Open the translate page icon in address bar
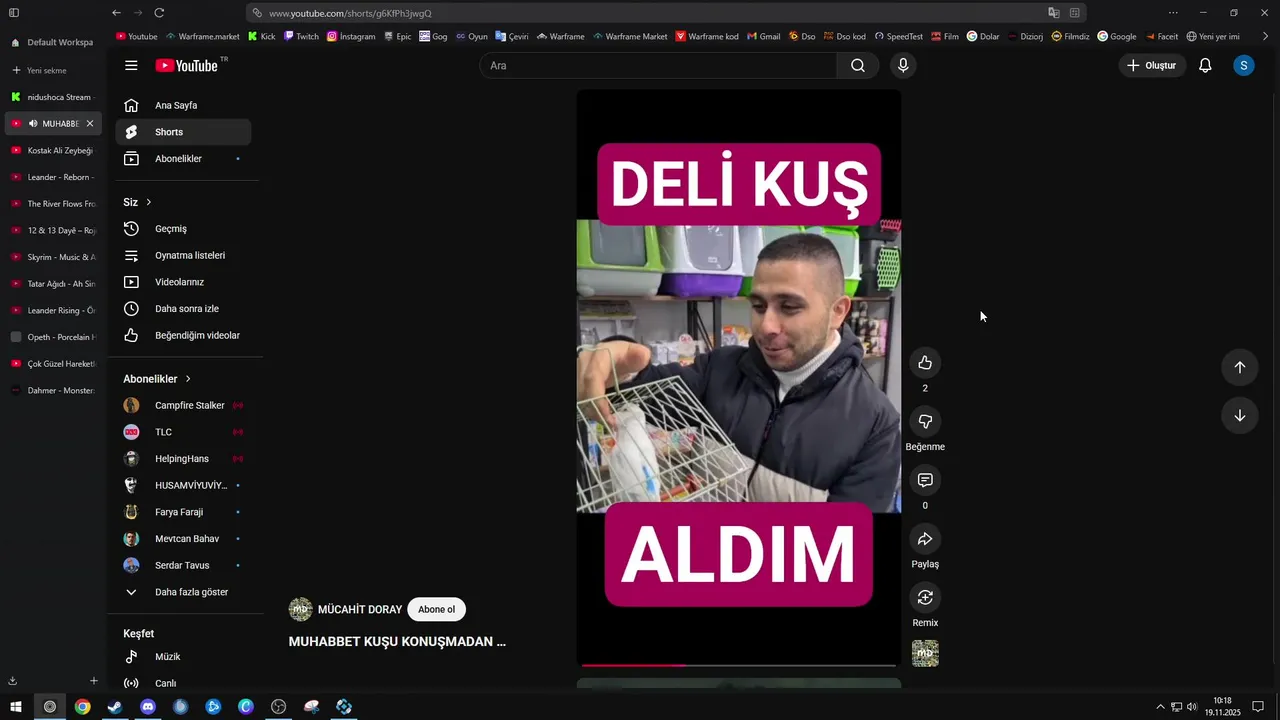The height and width of the screenshot is (720, 1280). click(1053, 13)
